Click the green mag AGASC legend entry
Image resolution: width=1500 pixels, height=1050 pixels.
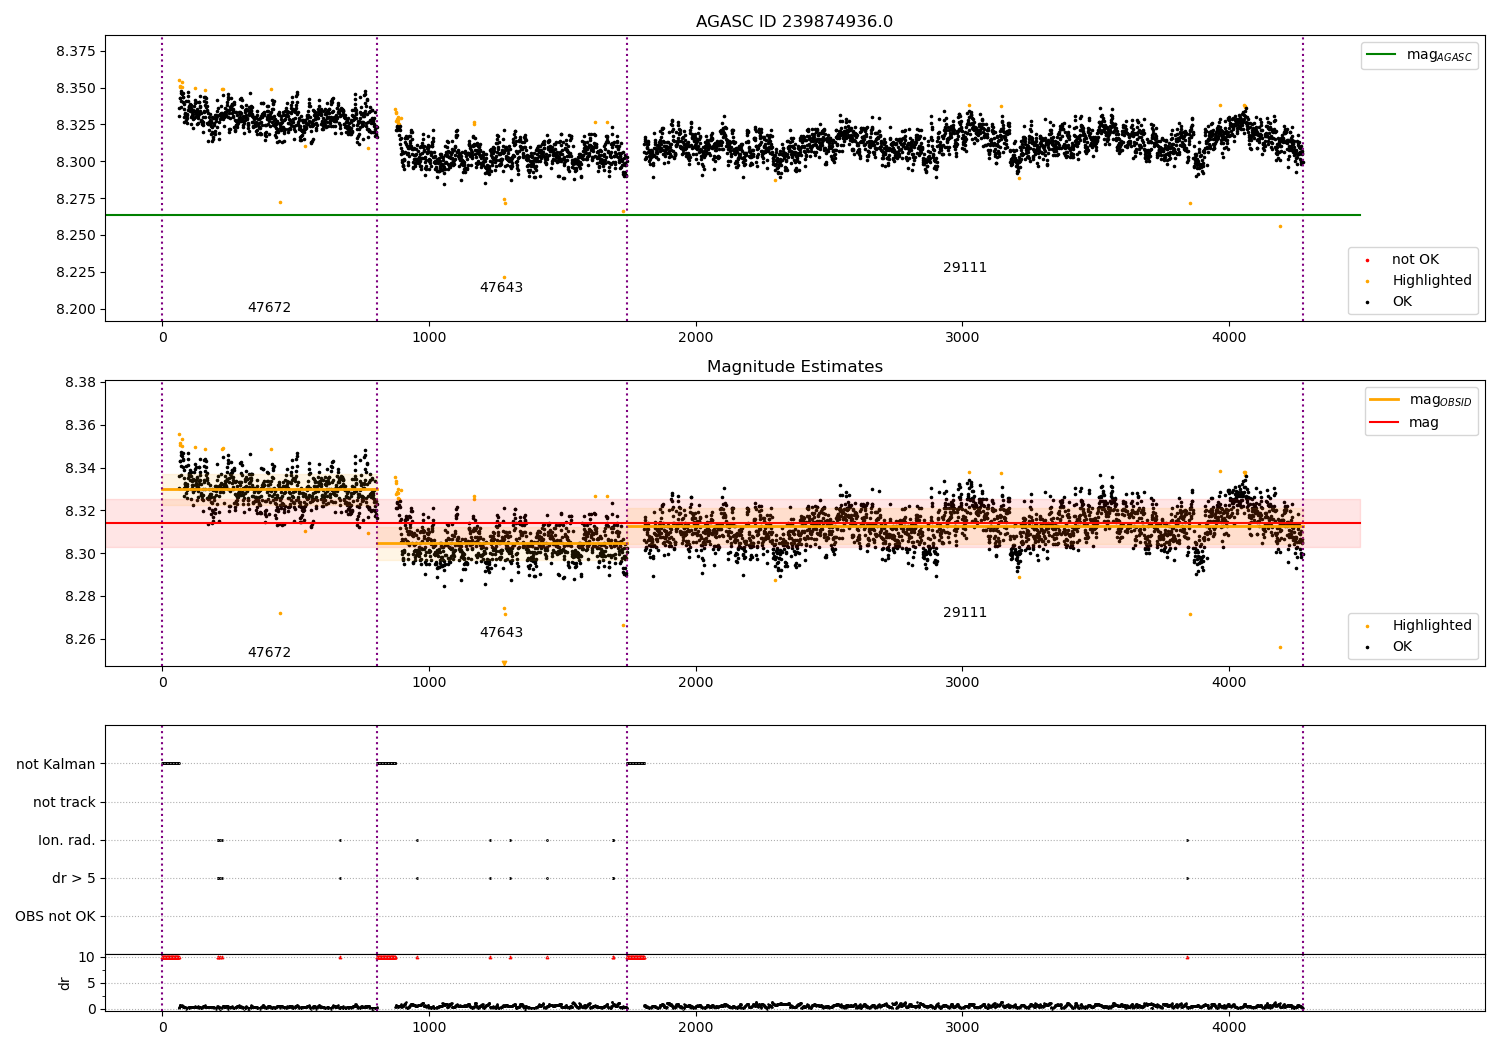pos(1419,55)
